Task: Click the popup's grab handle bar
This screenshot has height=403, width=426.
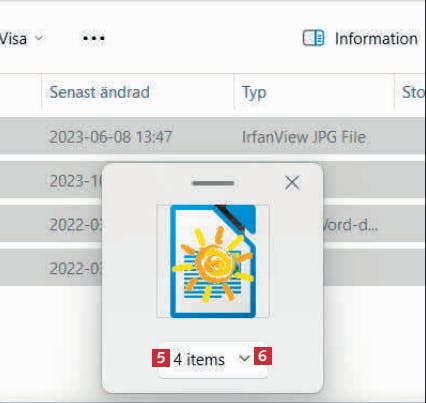Action: [x=213, y=183]
